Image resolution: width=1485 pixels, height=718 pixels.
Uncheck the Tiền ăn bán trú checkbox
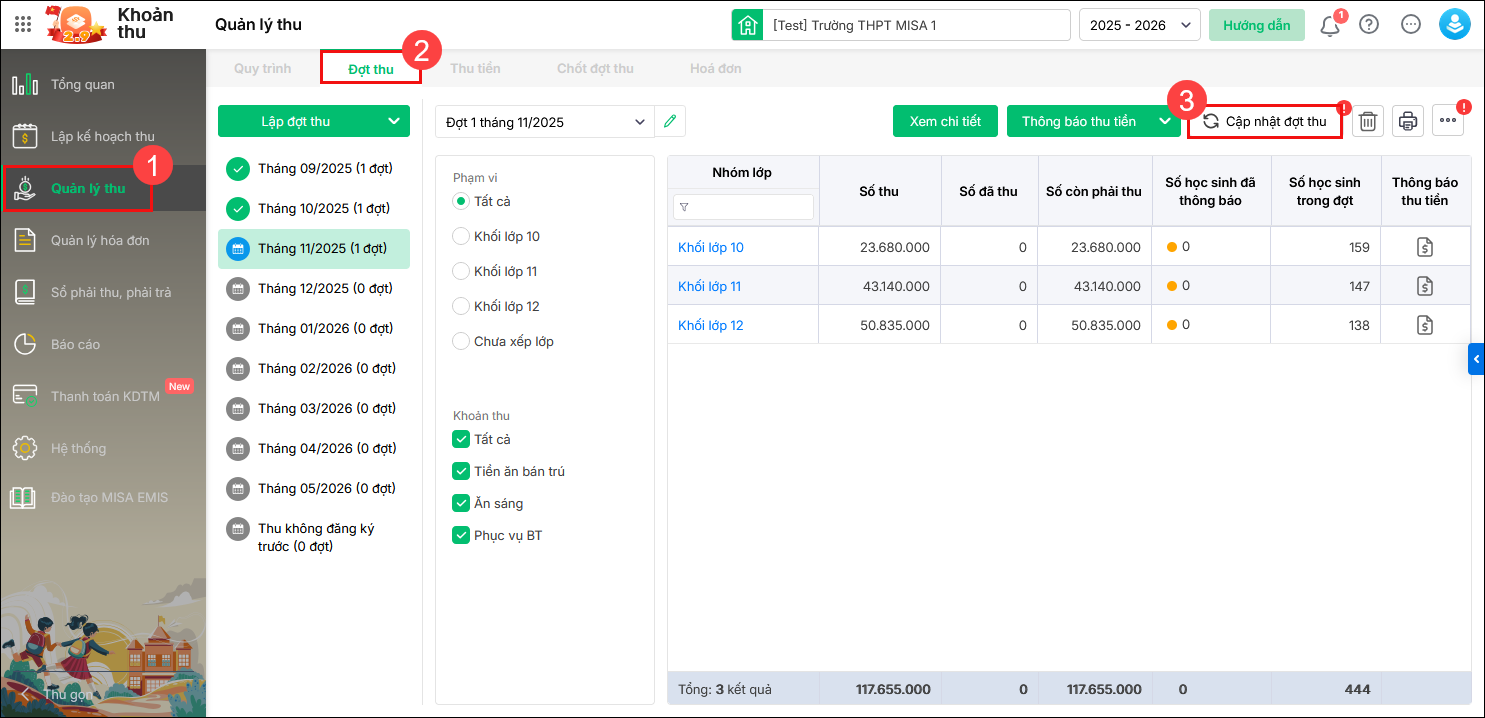[x=461, y=471]
